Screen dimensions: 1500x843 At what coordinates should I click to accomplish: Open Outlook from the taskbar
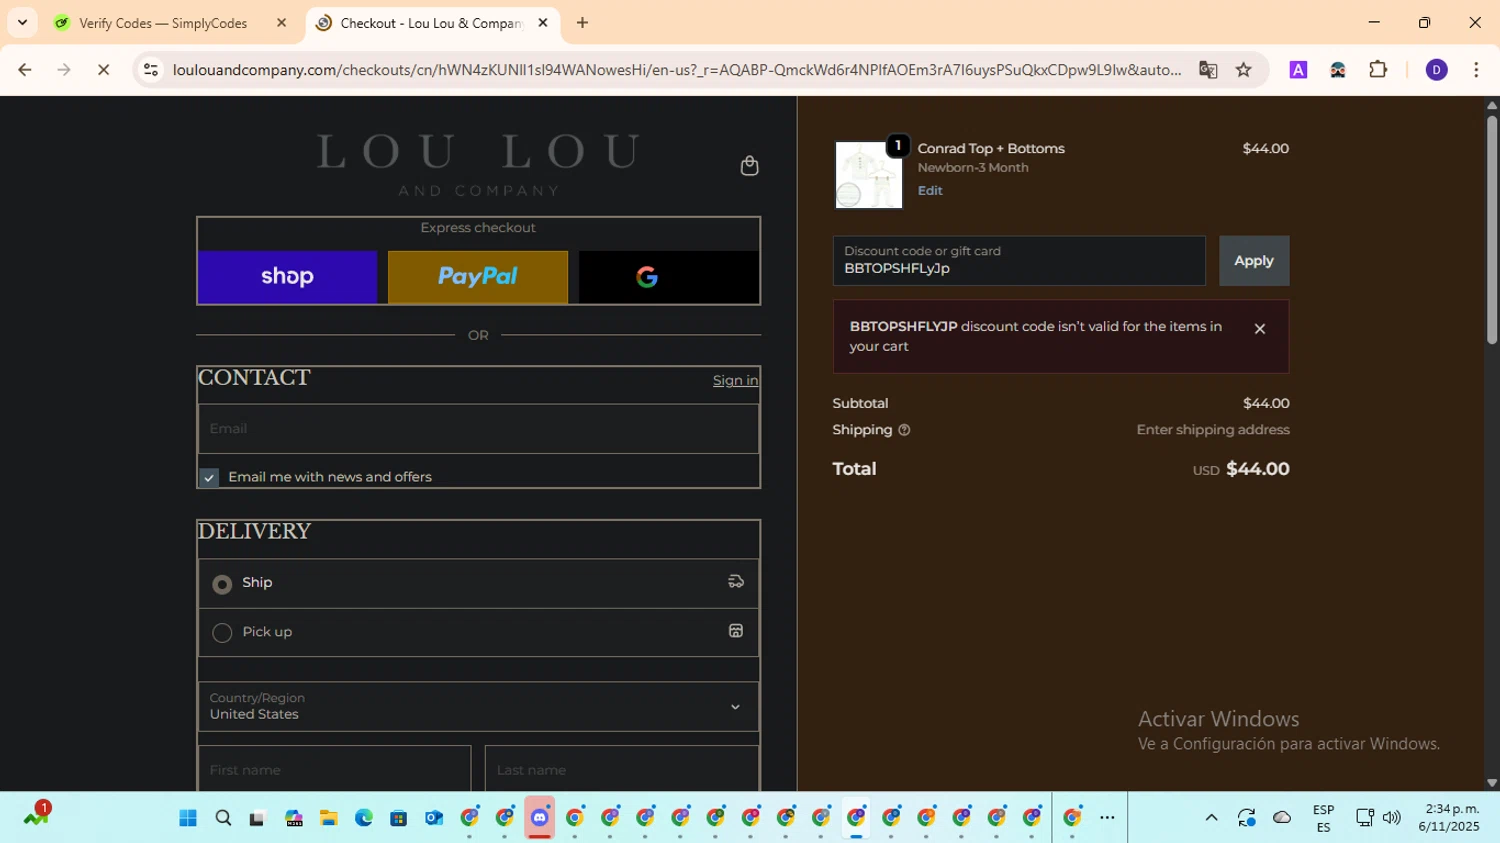pyautogui.click(x=433, y=818)
